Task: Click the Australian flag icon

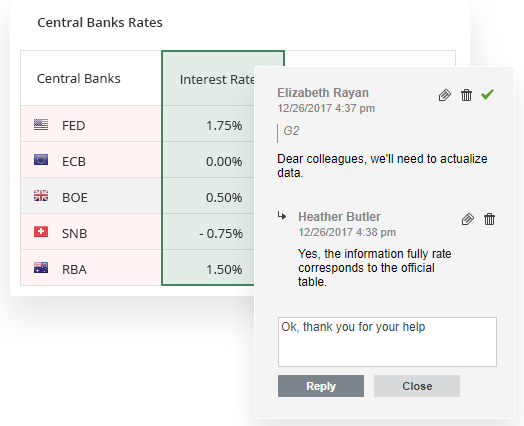Action: coord(41,268)
